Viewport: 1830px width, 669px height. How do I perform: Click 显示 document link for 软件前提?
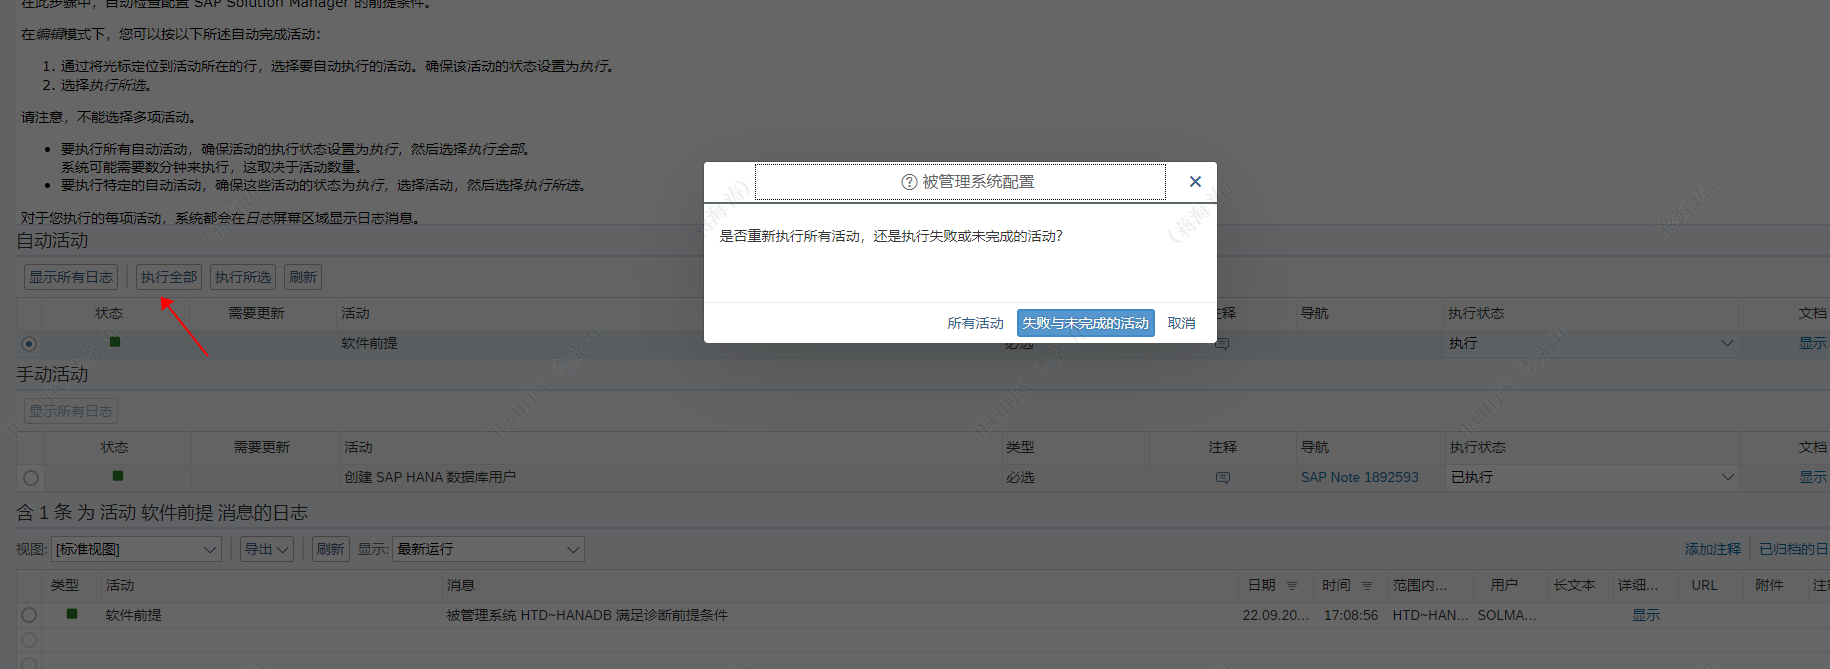pyautogui.click(x=1813, y=343)
